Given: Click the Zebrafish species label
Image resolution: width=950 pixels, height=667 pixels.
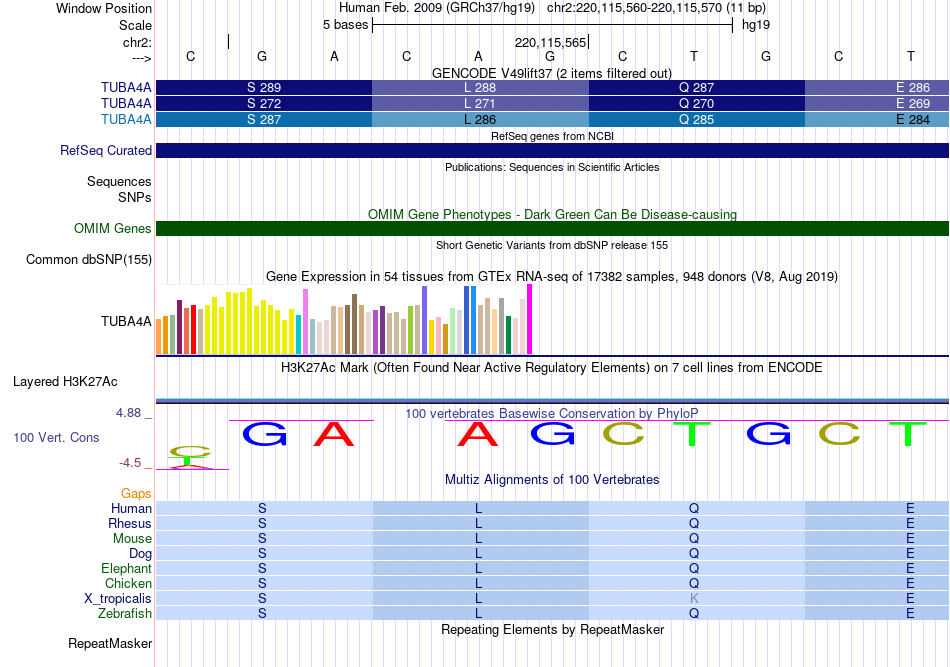Looking at the screenshot, I should point(125,614).
